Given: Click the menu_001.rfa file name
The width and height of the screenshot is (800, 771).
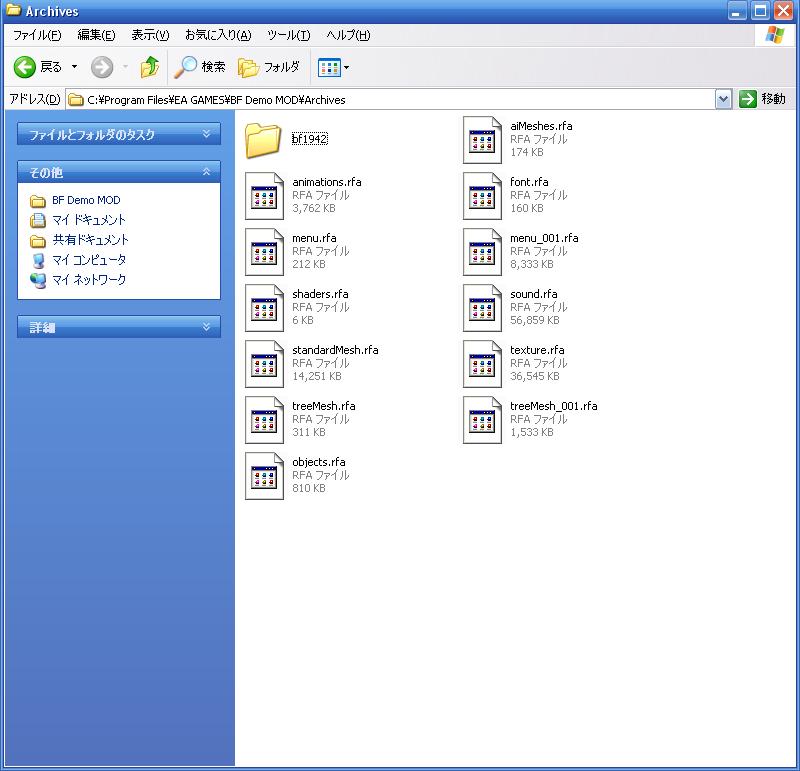Looking at the screenshot, I should click(544, 238).
